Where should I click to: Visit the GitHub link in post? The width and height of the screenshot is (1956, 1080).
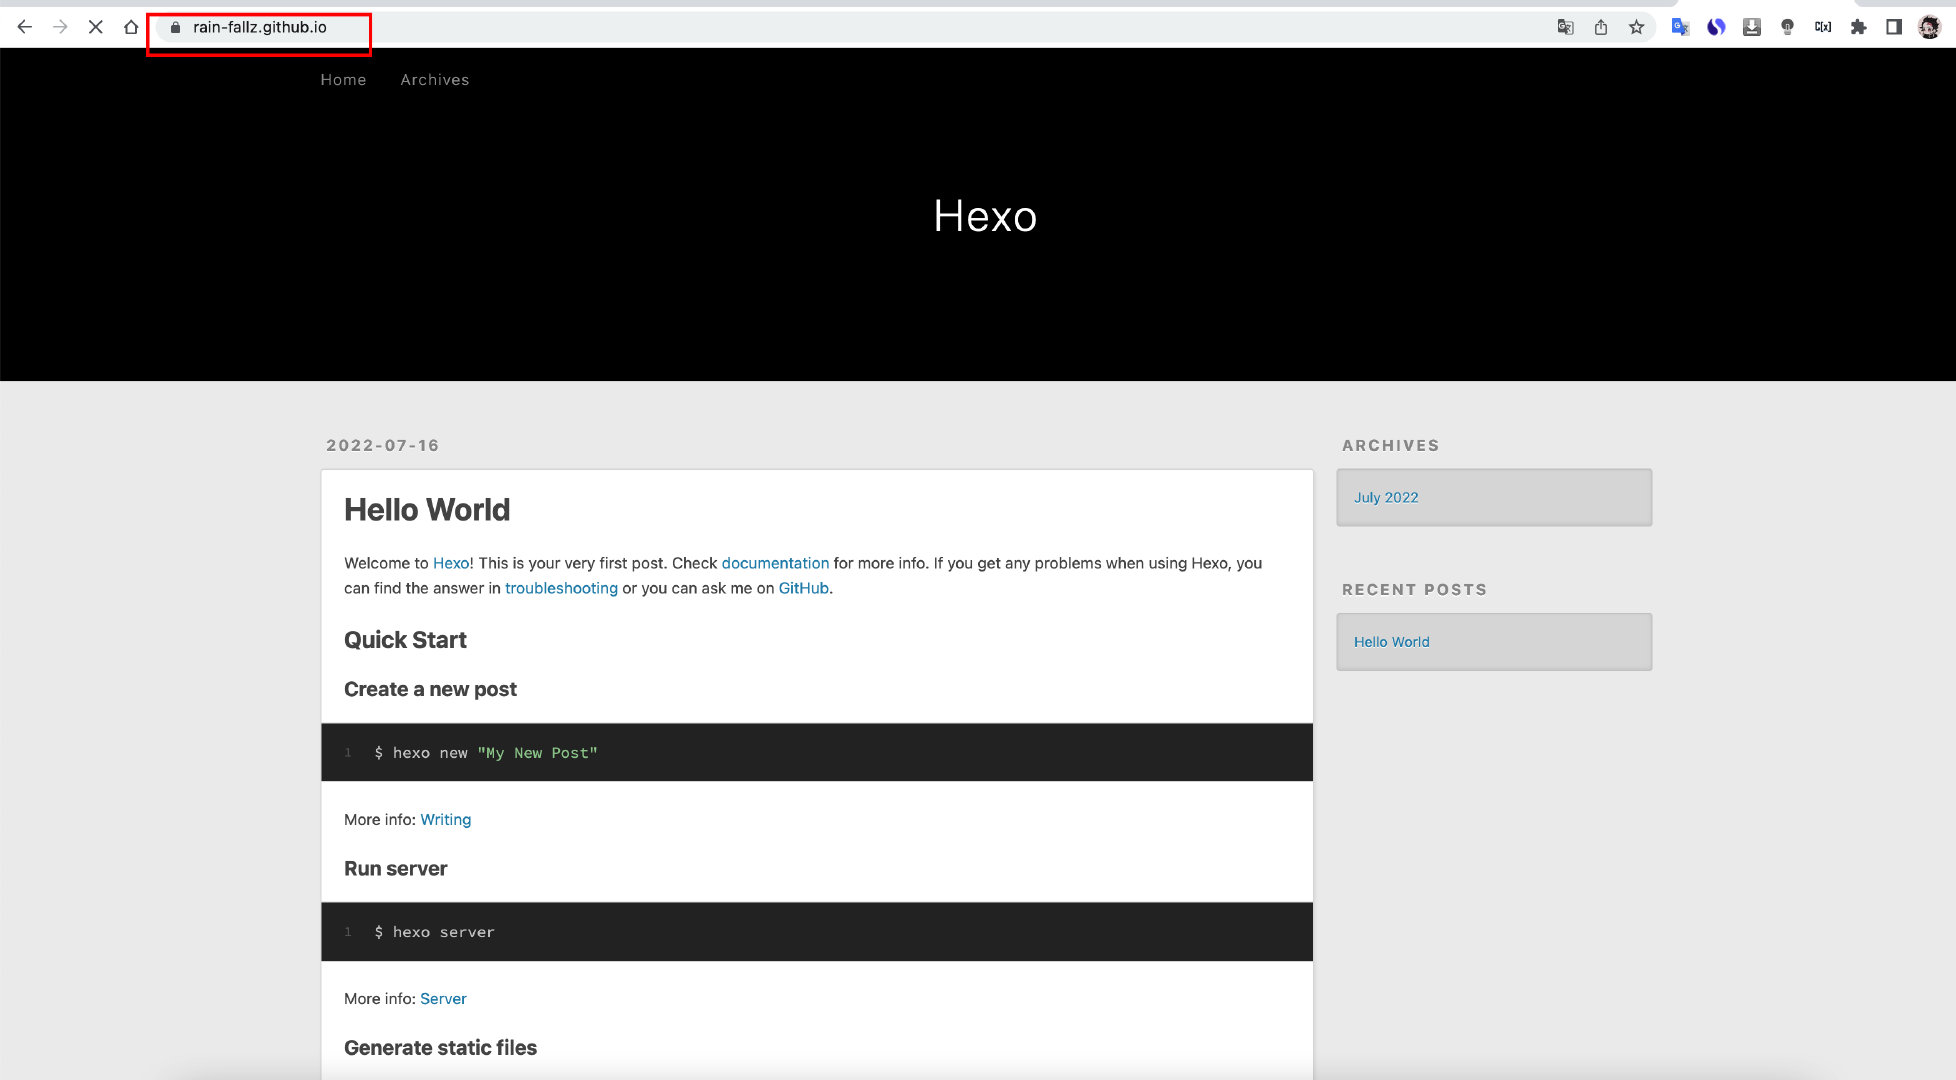[804, 588]
